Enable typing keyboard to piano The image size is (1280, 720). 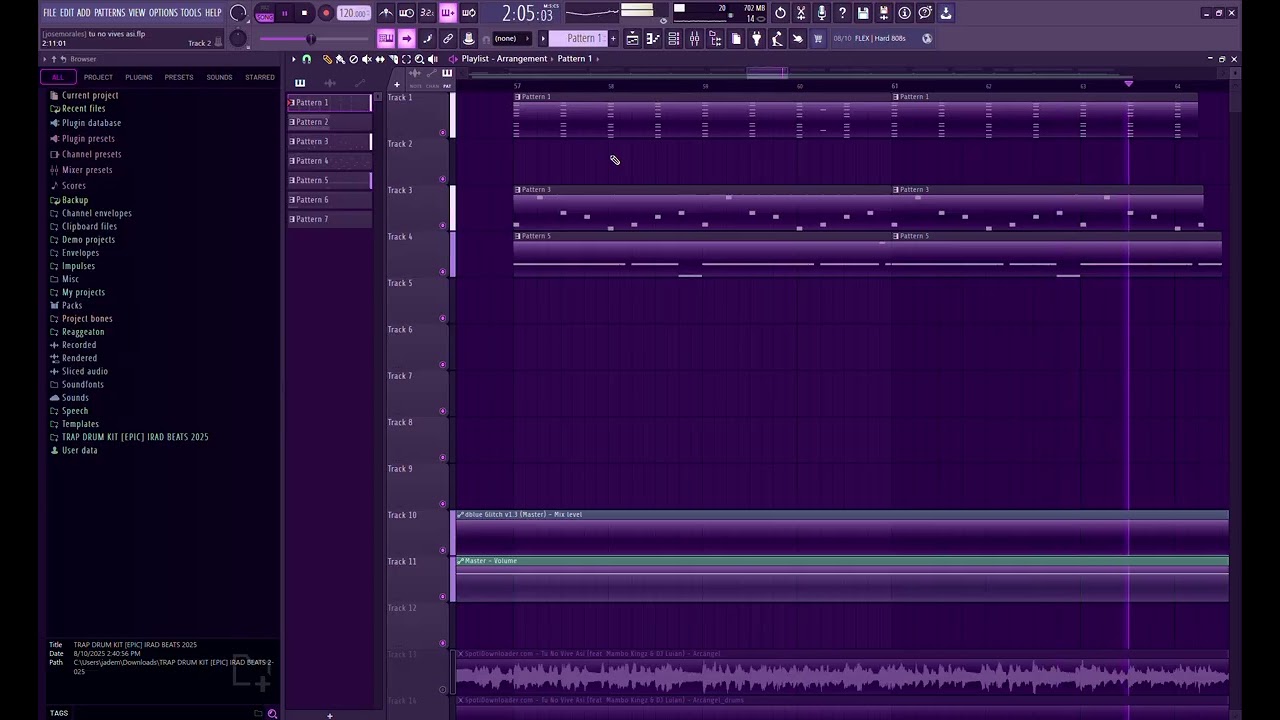pyautogui.click(x=386, y=39)
